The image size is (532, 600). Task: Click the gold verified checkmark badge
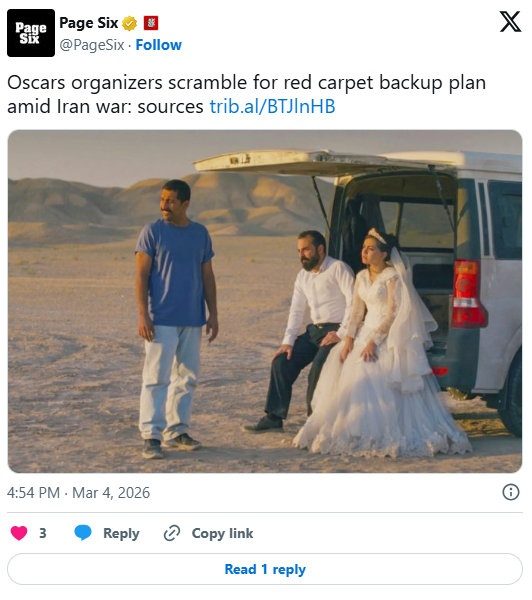pyautogui.click(x=129, y=24)
